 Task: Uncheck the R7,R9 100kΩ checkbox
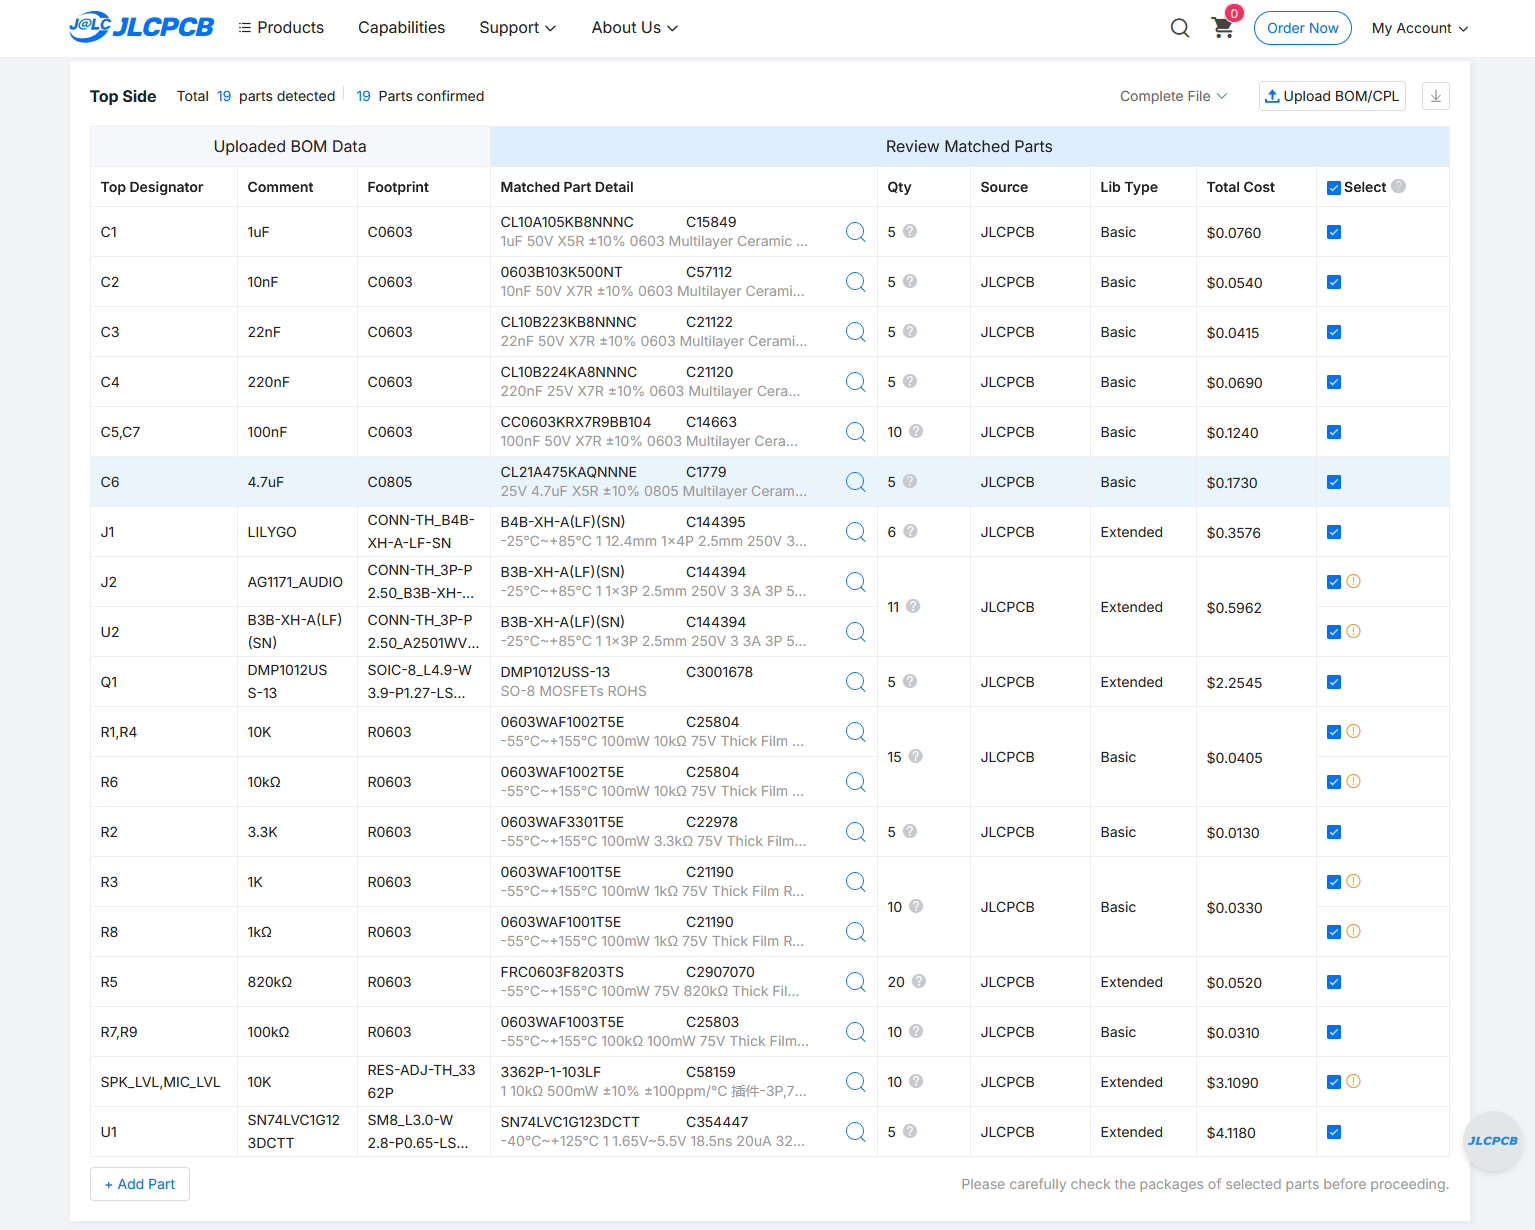[x=1334, y=1032]
